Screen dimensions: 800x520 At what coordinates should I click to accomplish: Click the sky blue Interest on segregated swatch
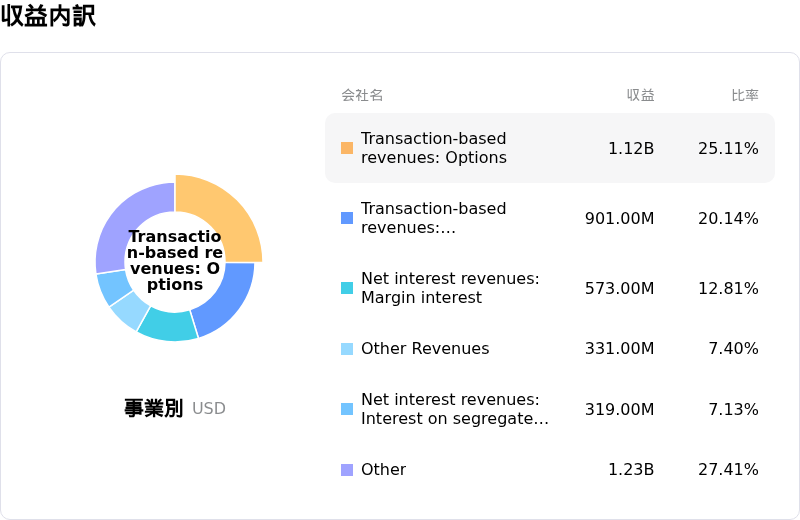[x=347, y=409]
